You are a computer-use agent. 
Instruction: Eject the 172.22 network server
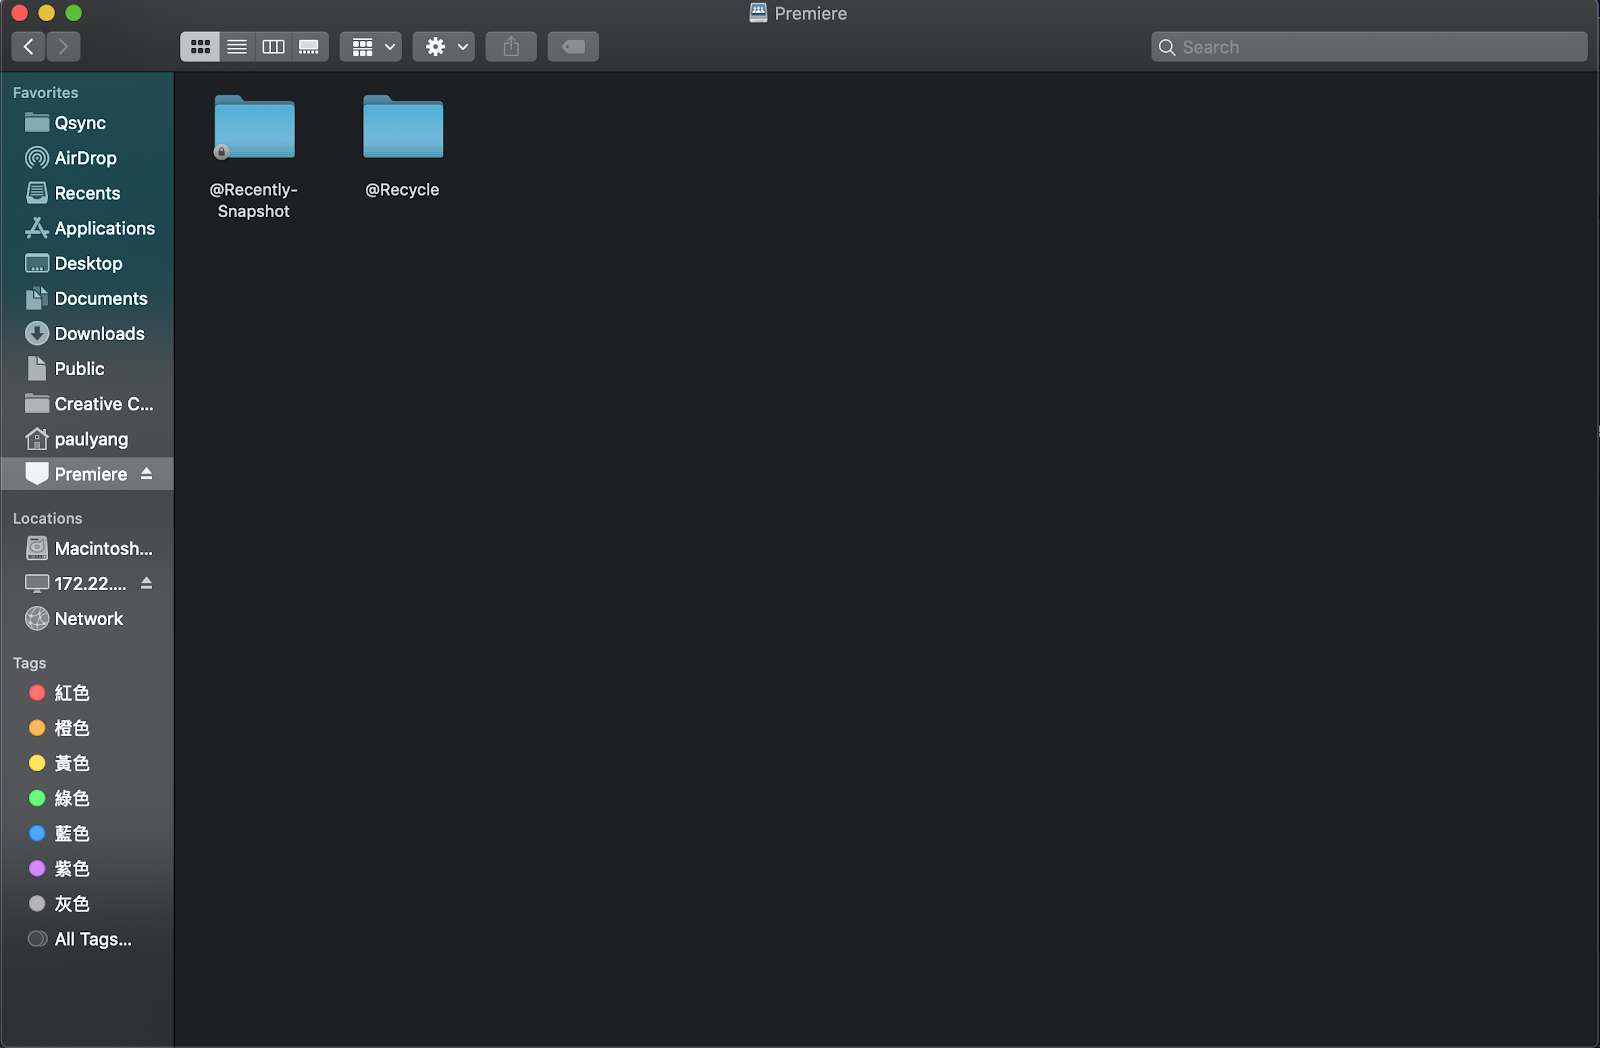(x=147, y=584)
